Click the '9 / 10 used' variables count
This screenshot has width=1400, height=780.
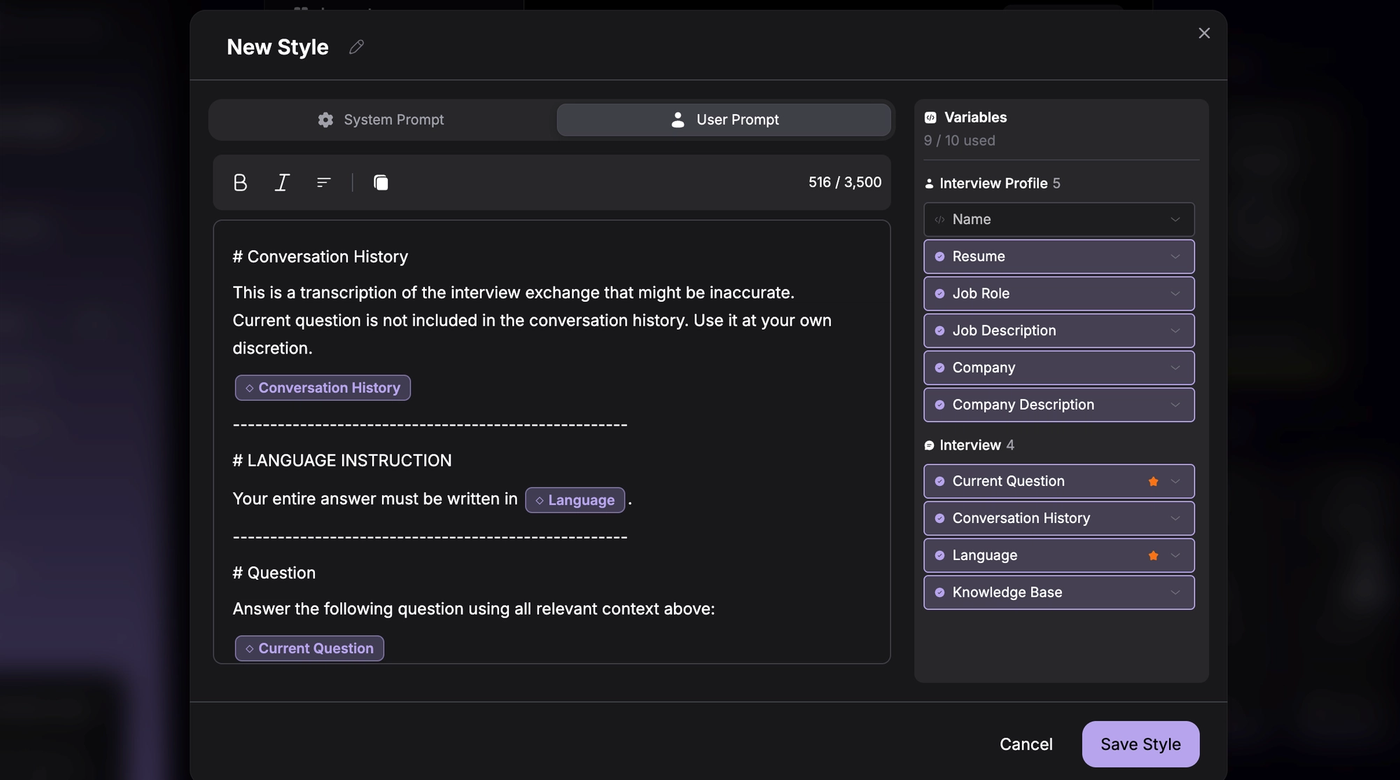(x=960, y=141)
